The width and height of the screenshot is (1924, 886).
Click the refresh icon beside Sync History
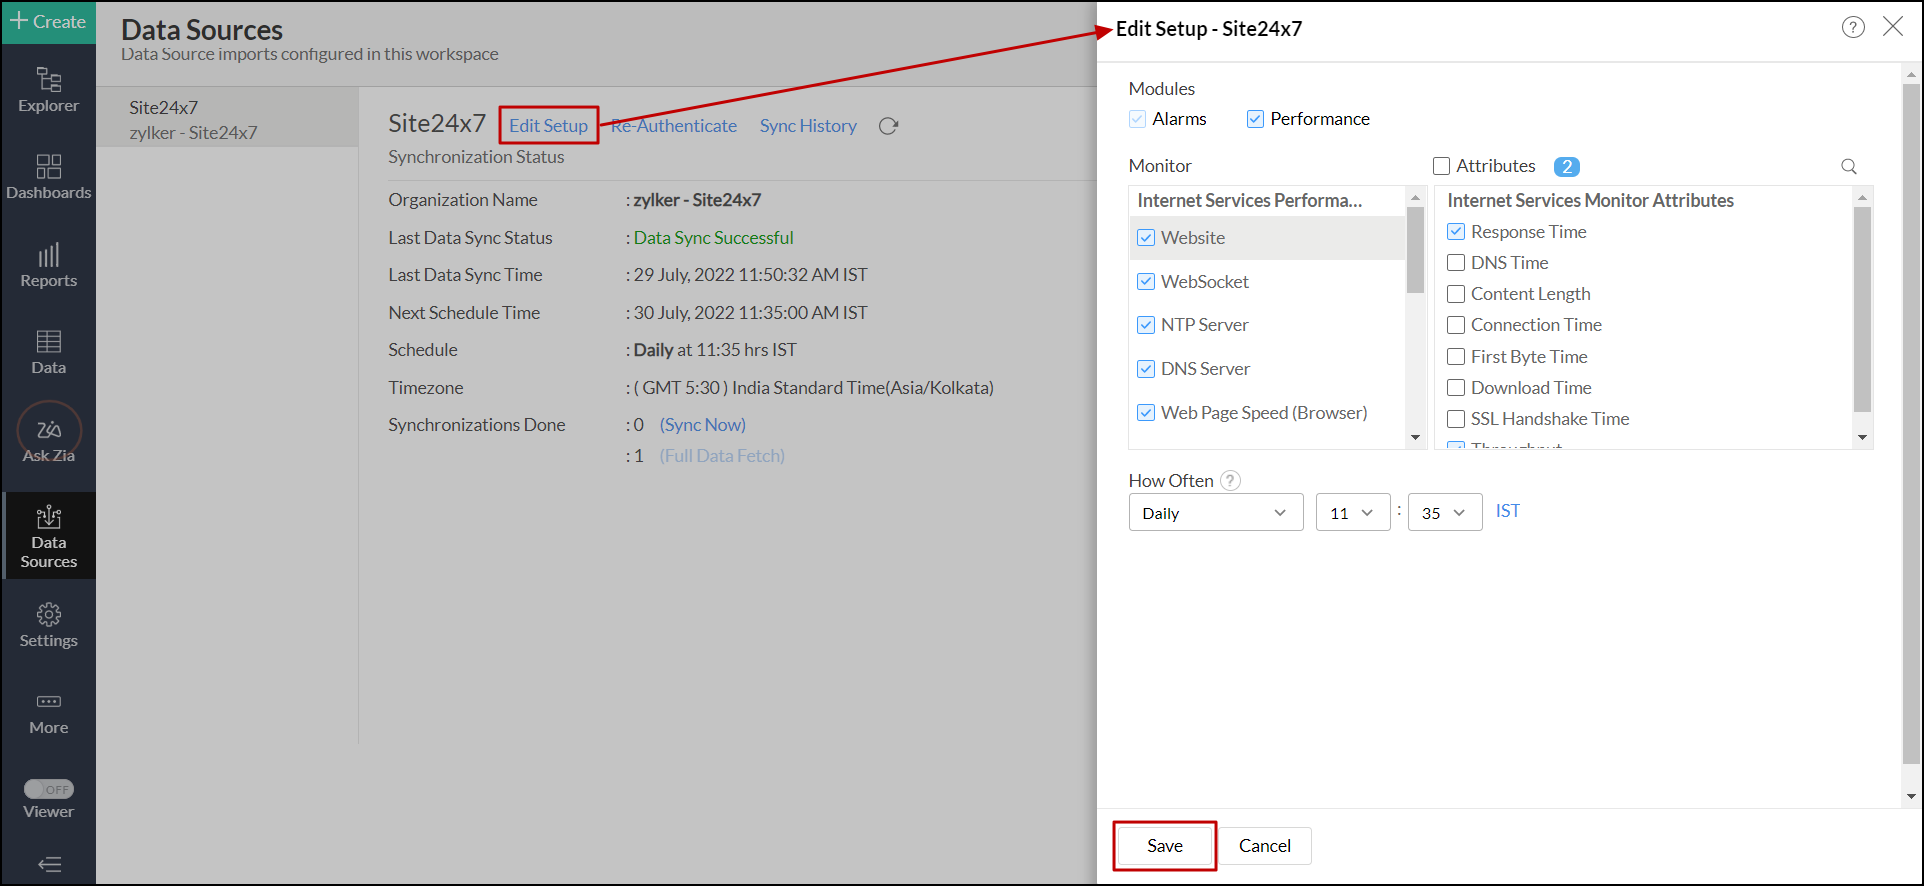(888, 126)
